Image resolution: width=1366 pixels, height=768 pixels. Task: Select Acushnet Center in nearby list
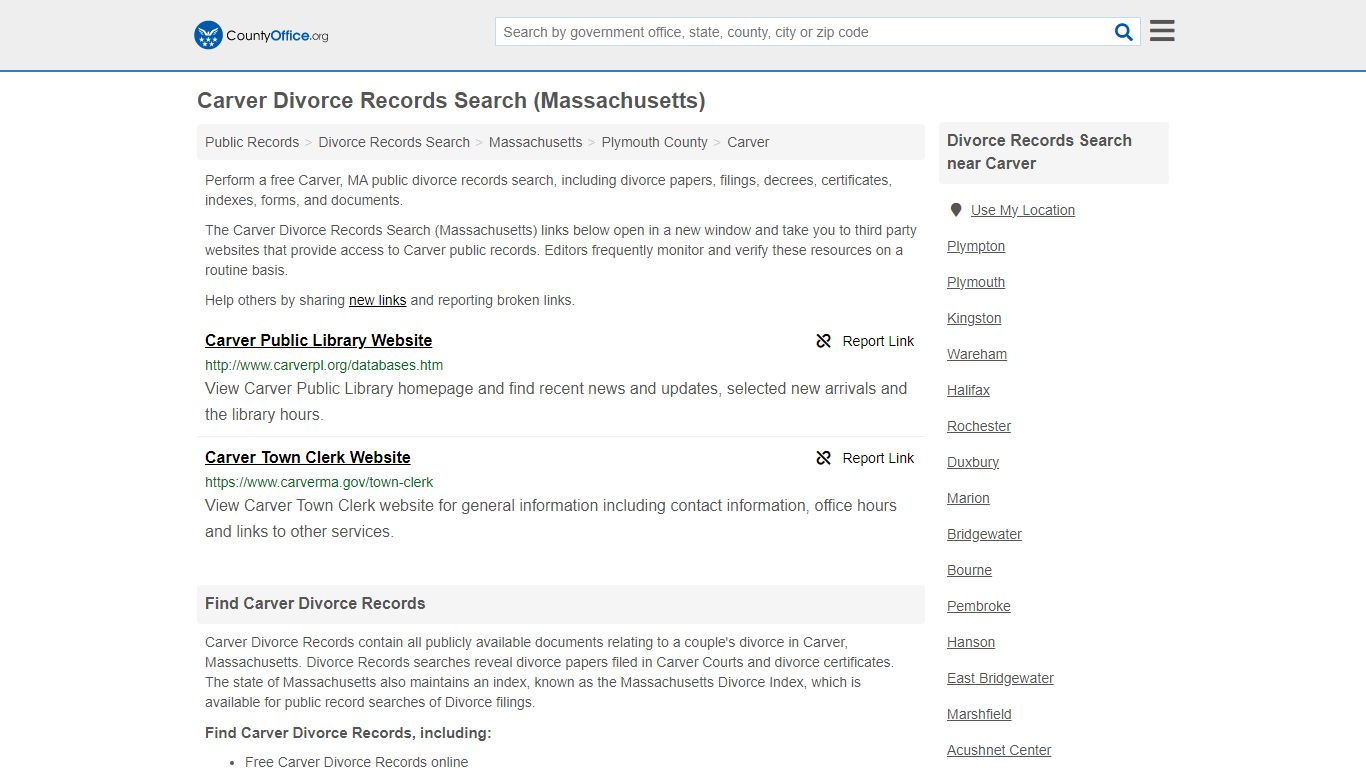pos(999,750)
